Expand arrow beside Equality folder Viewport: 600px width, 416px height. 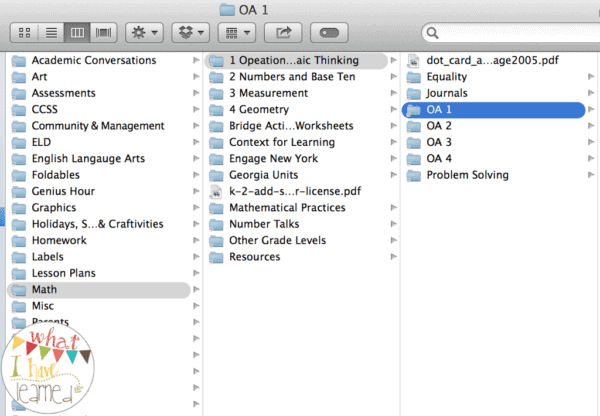(x=591, y=77)
